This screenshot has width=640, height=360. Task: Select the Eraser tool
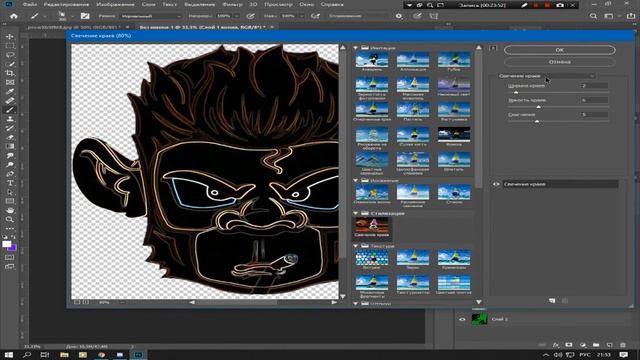click(x=10, y=137)
